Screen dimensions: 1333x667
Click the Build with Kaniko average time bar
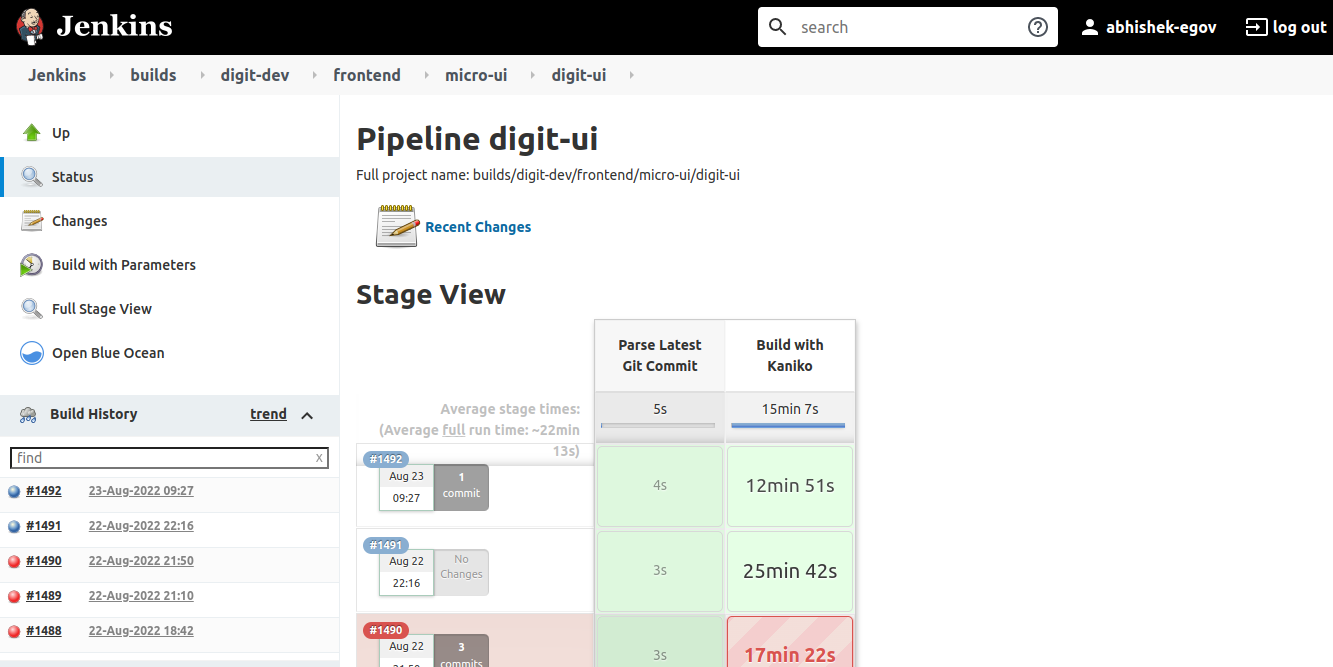[788, 425]
